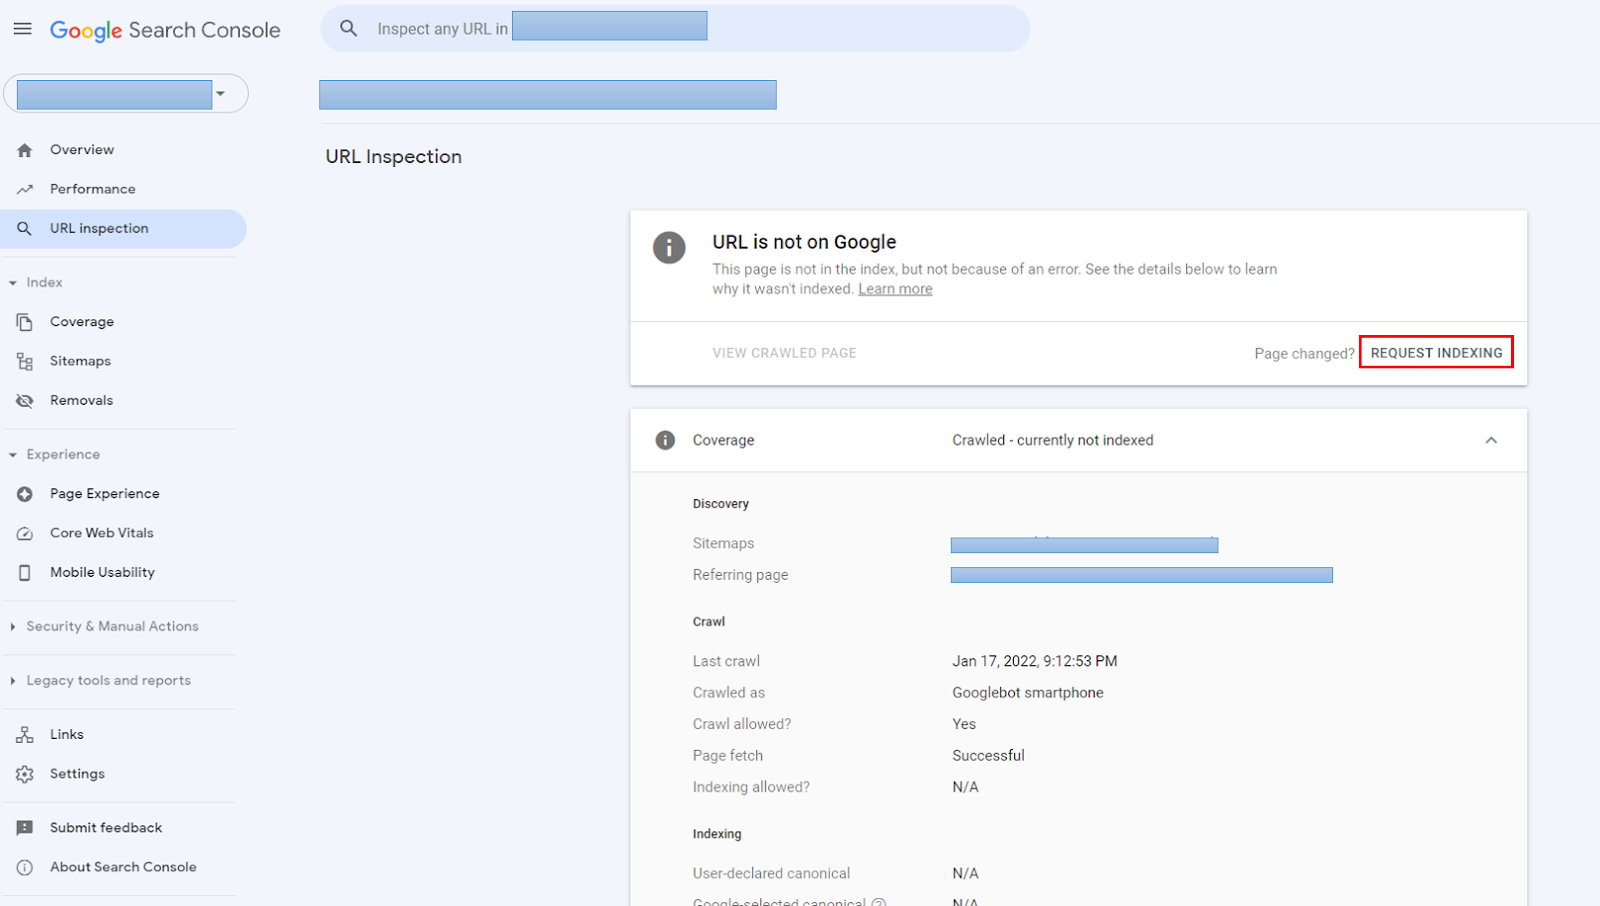Collapse the Index sidebar group

click(13, 283)
